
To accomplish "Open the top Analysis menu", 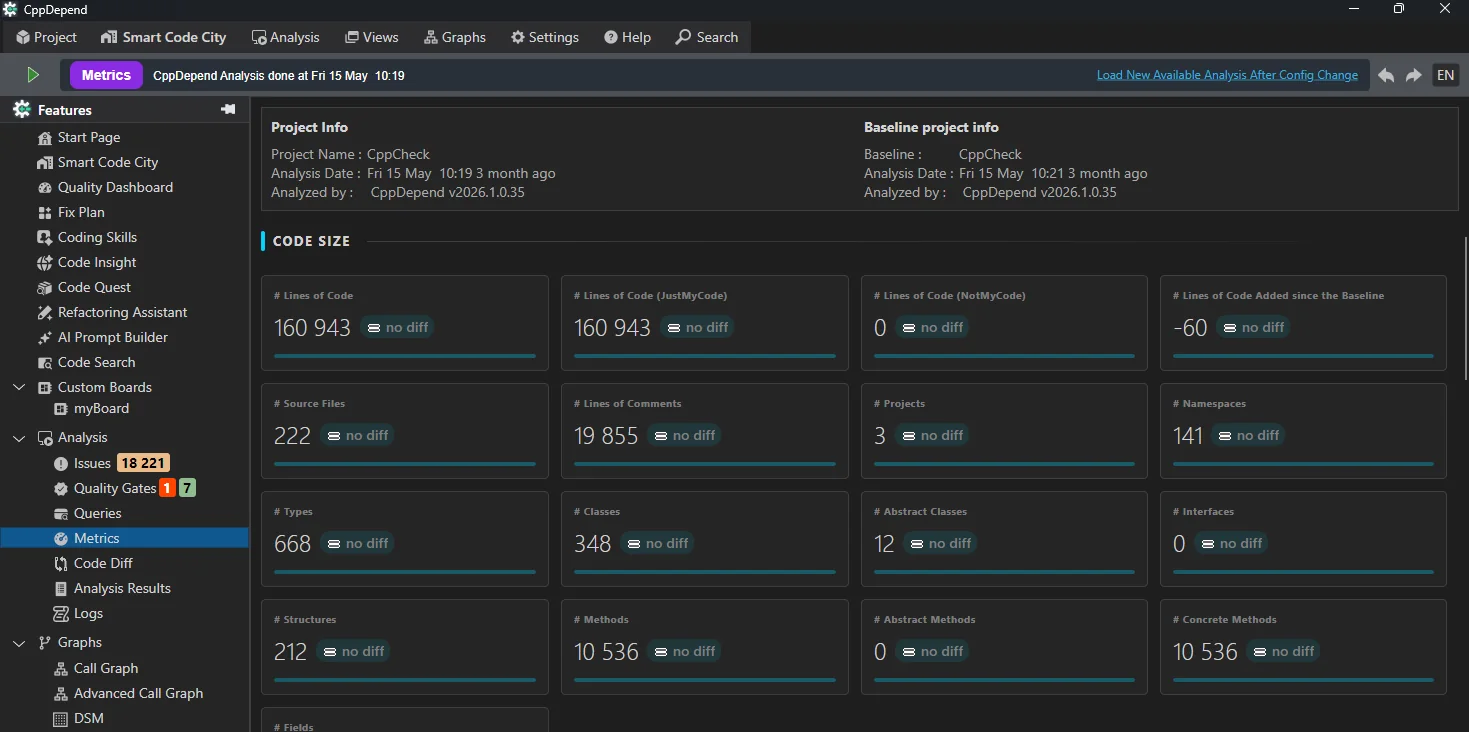I will pos(285,37).
